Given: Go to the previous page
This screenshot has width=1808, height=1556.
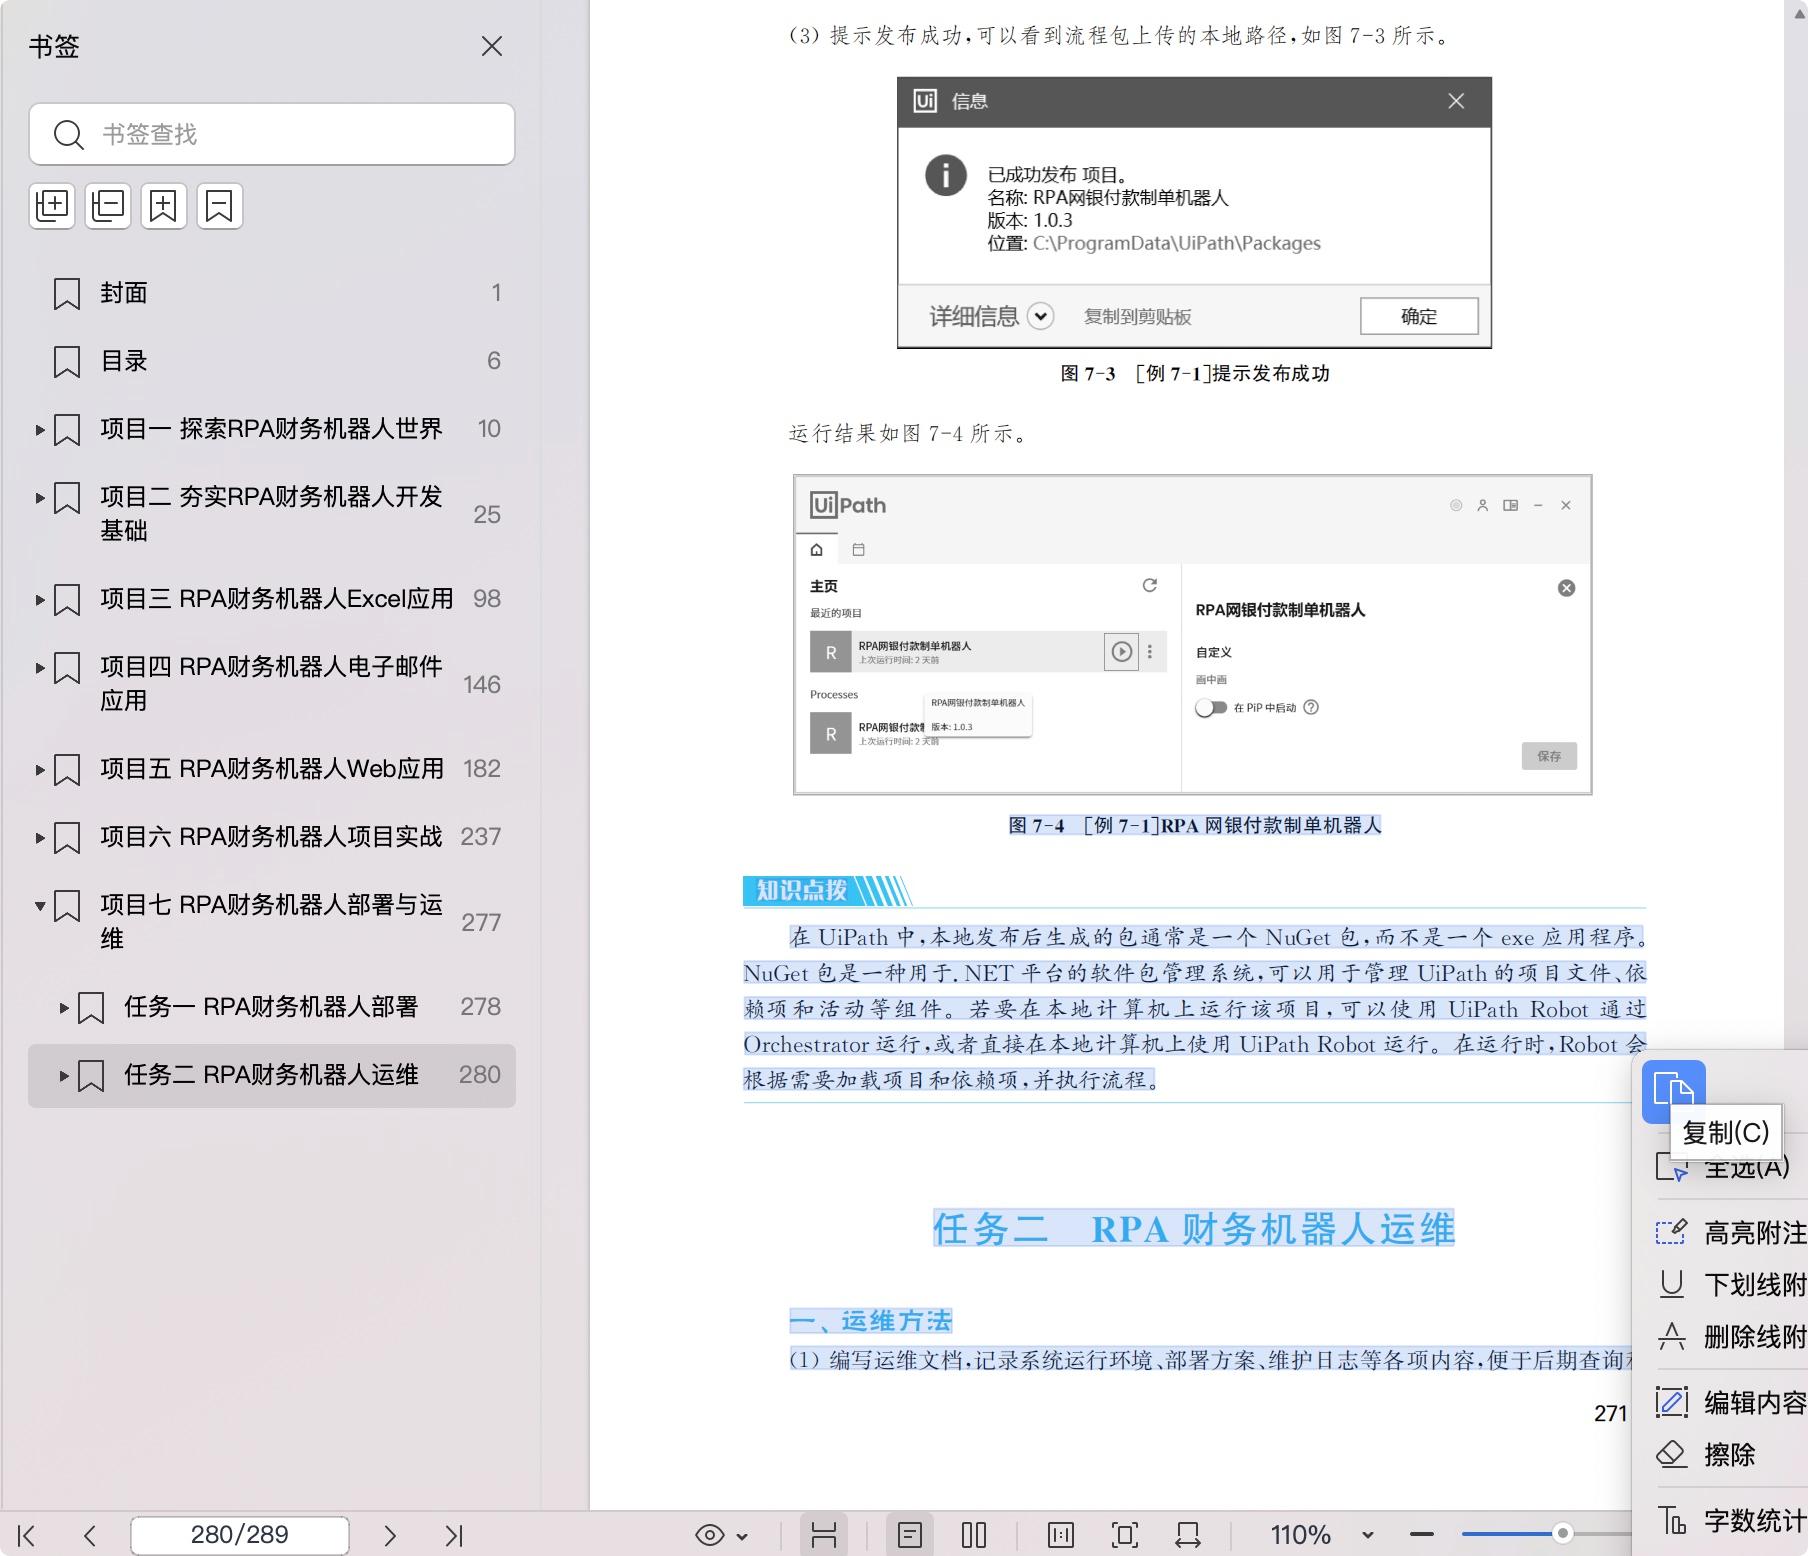Looking at the screenshot, I should (x=90, y=1535).
